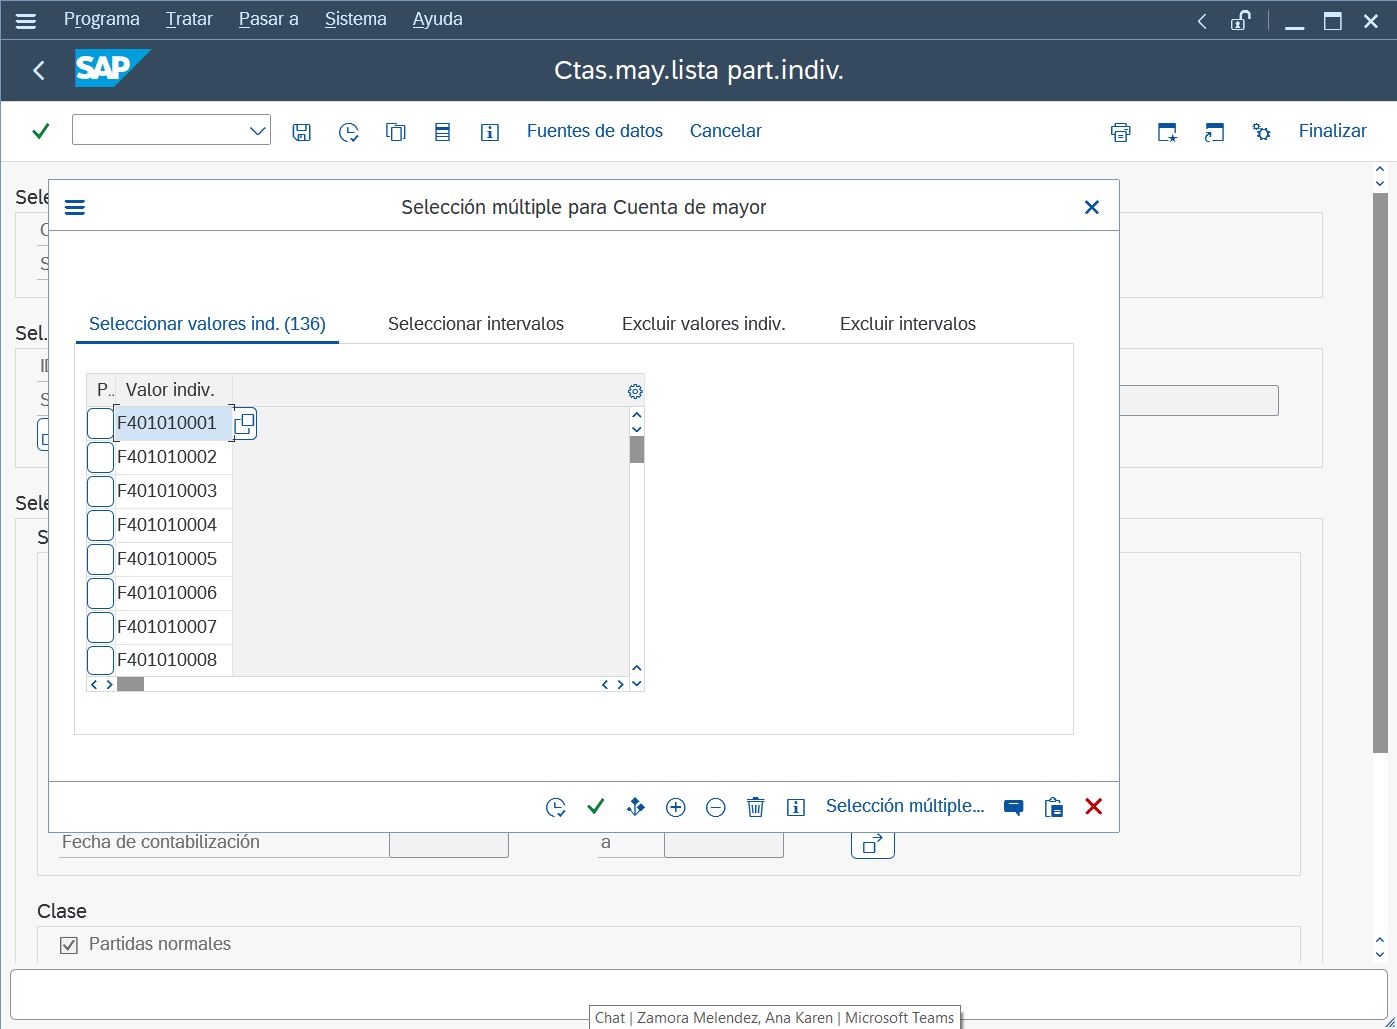Click the clipboard upload icon in dialog
This screenshot has height=1029, width=1397.
click(1054, 807)
